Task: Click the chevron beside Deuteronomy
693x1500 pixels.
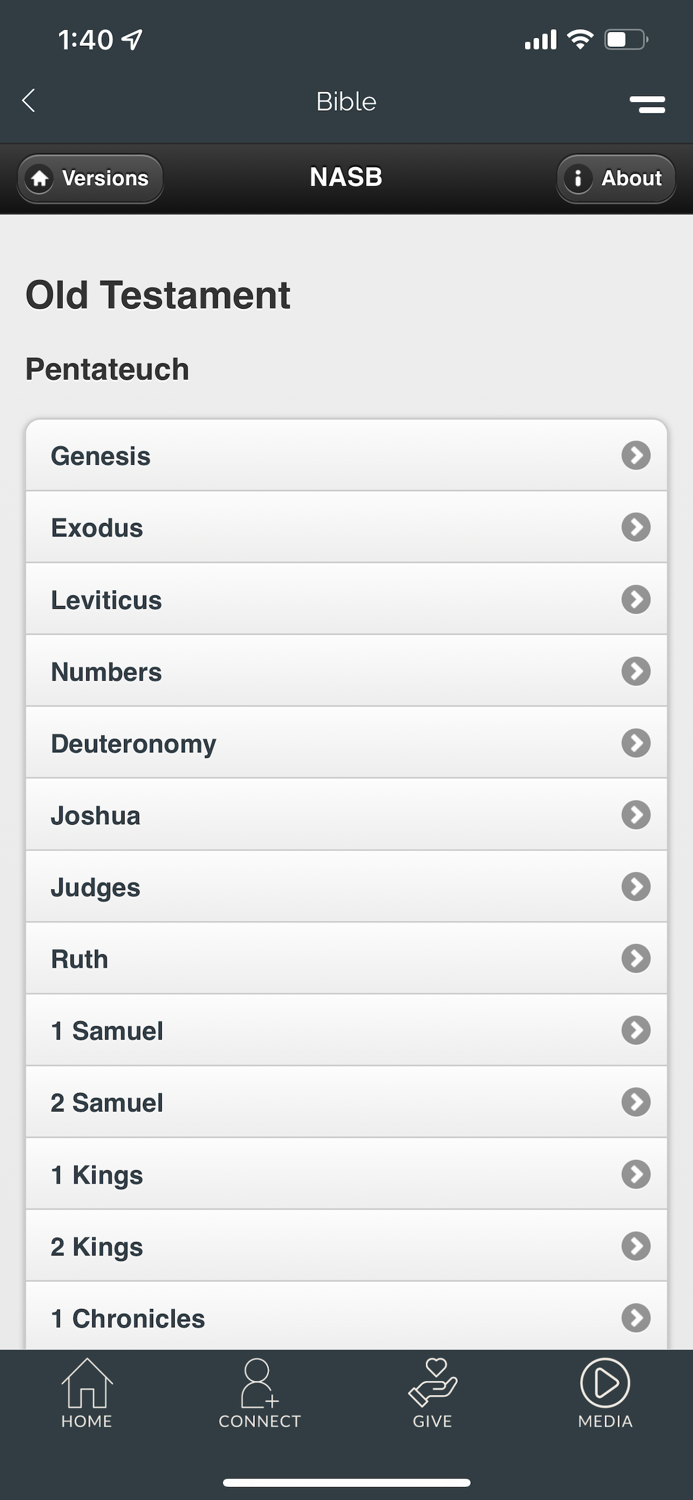Action: pos(636,743)
